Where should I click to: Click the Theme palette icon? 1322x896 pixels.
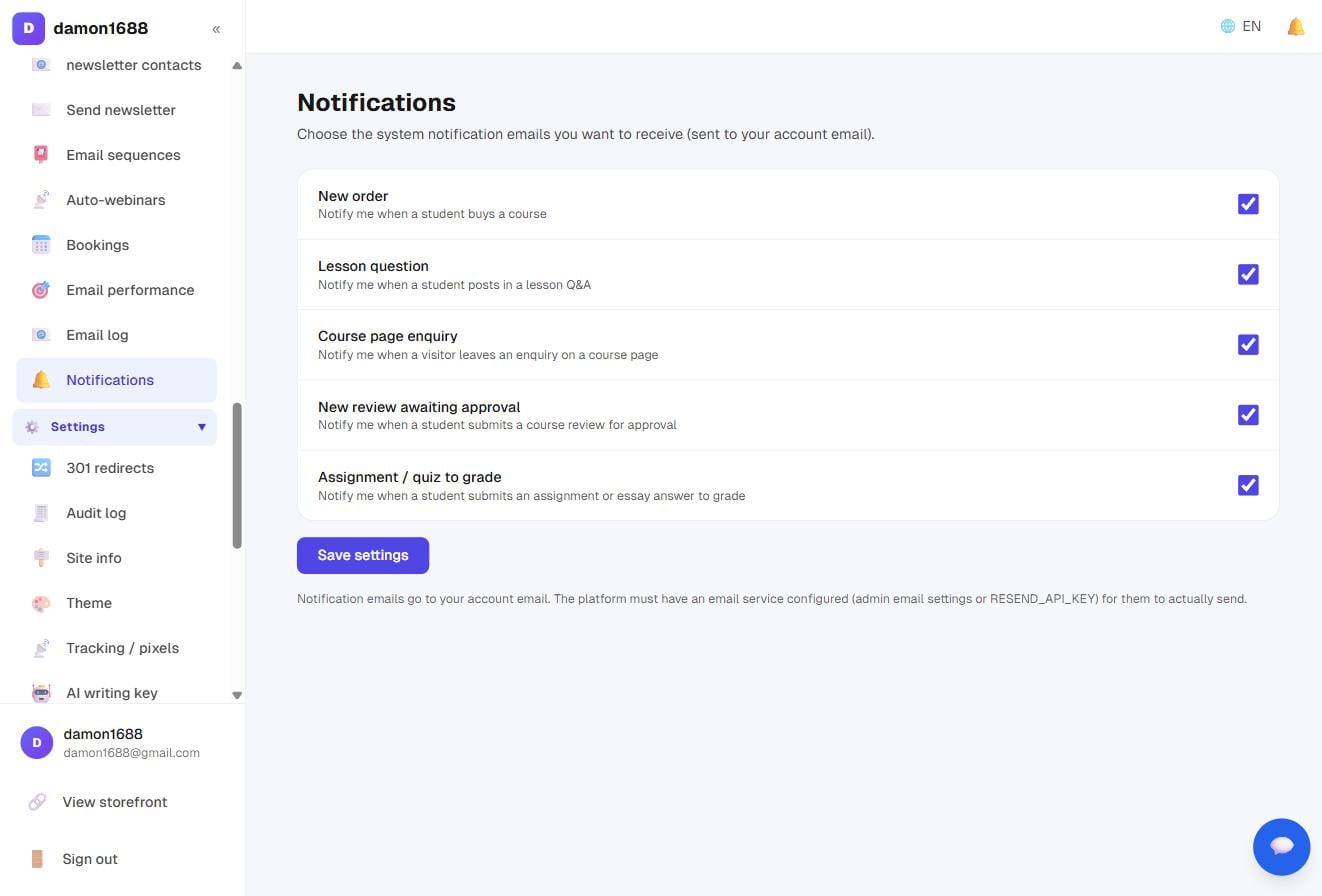click(41, 603)
